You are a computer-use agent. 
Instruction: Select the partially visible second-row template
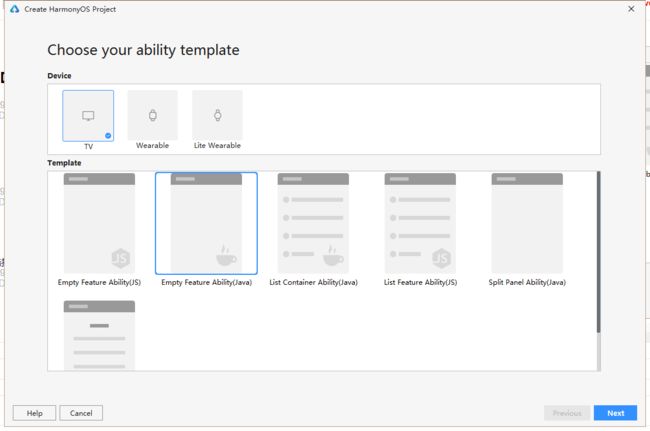pyautogui.click(x=99, y=335)
